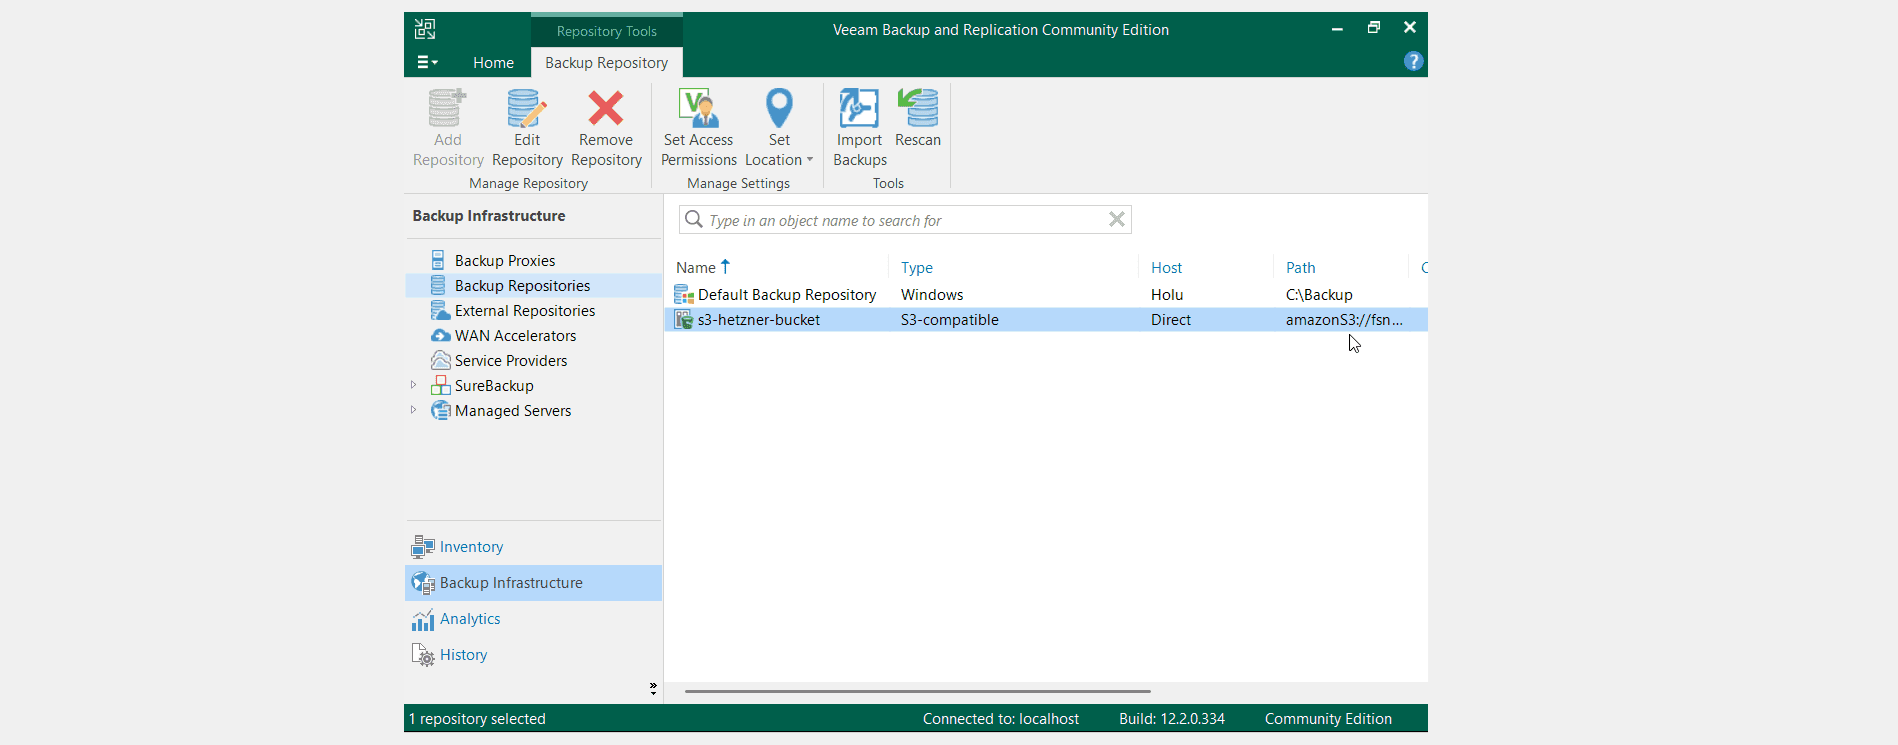This screenshot has height=745, width=1898.
Task: Clear the search box with the X
Action: point(1117,219)
